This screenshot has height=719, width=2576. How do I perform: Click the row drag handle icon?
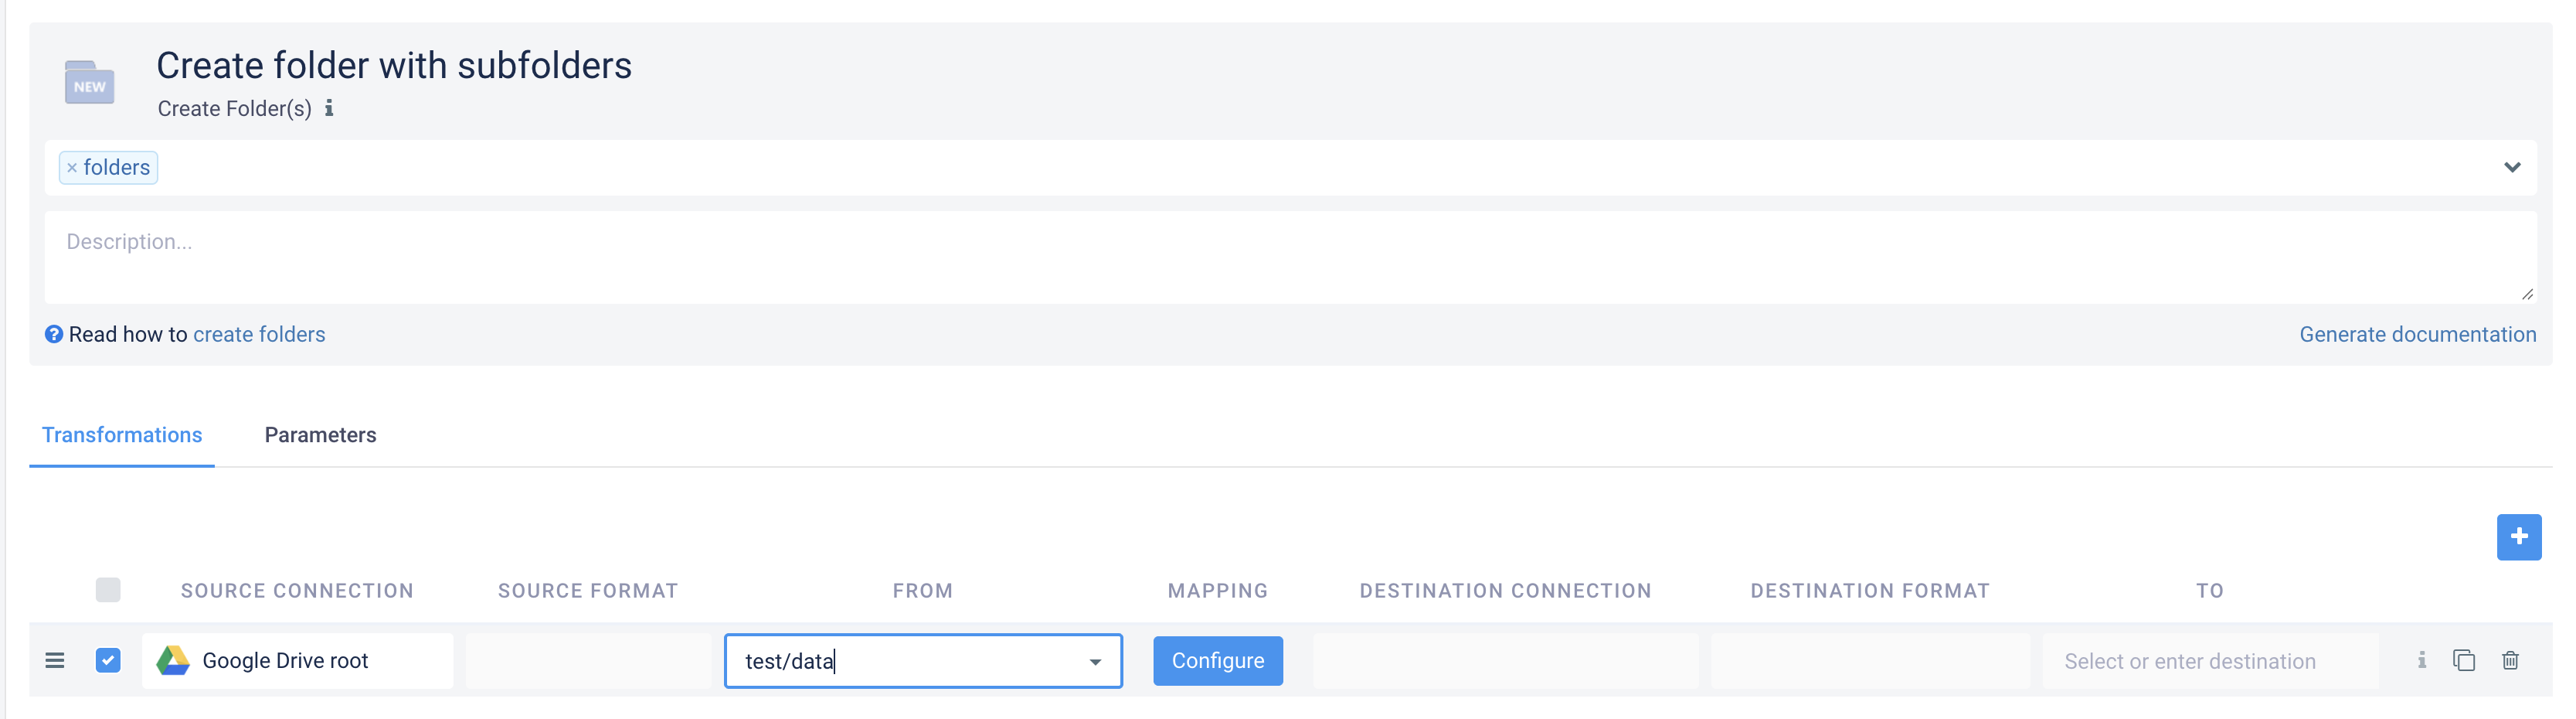[55, 661]
